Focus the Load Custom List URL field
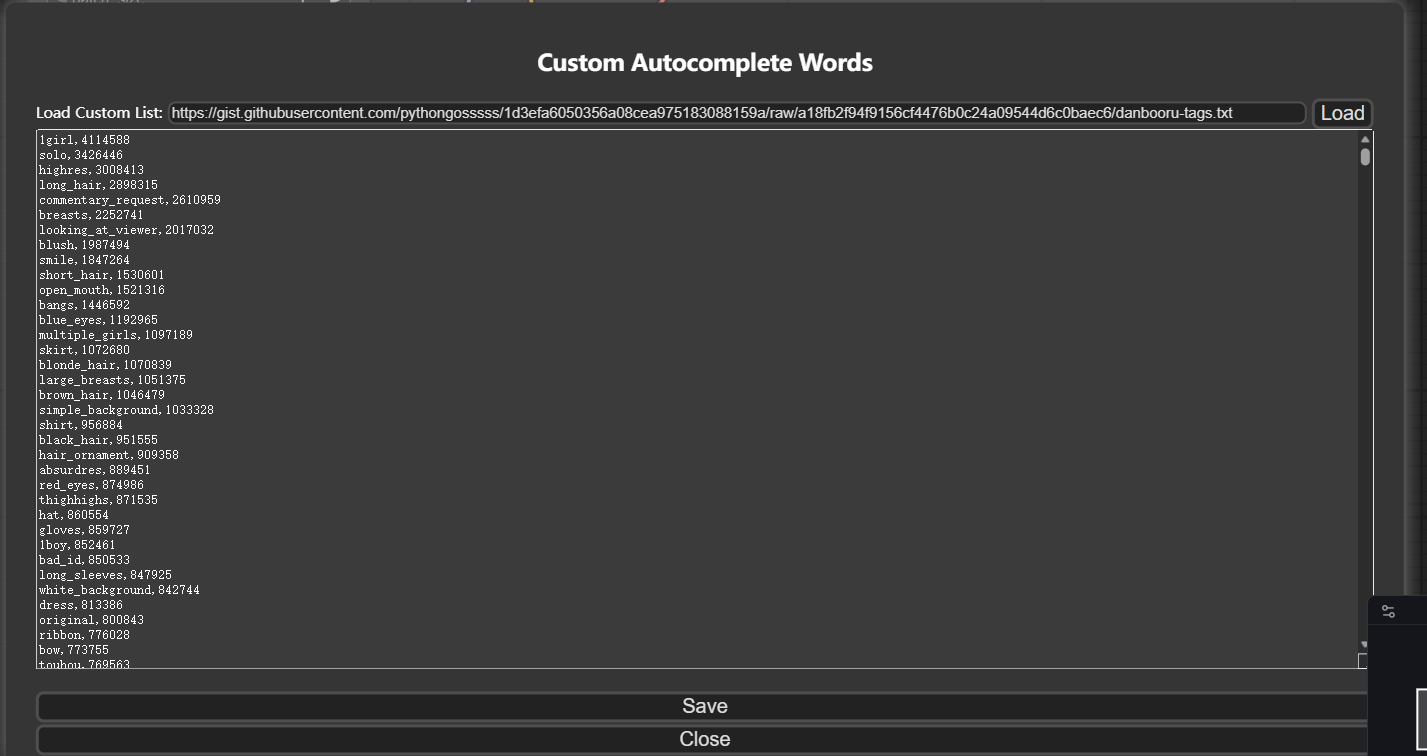This screenshot has height=756, width=1427. [737, 113]
